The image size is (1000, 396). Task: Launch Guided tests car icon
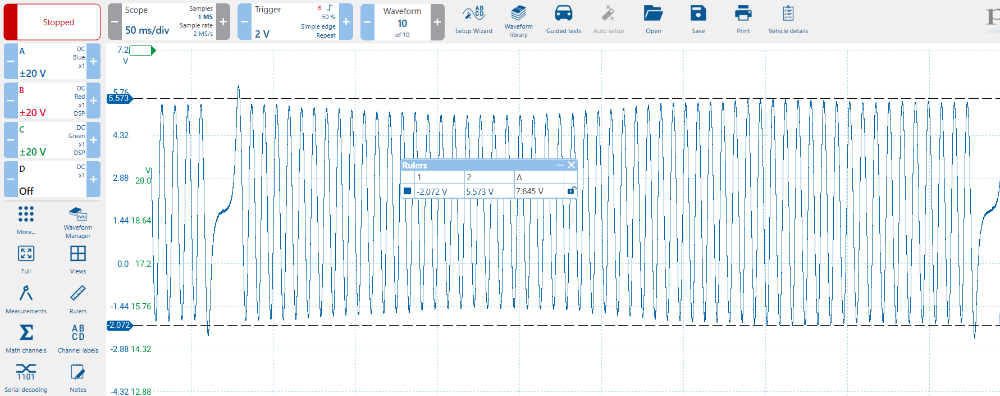[x=563, y=19]
